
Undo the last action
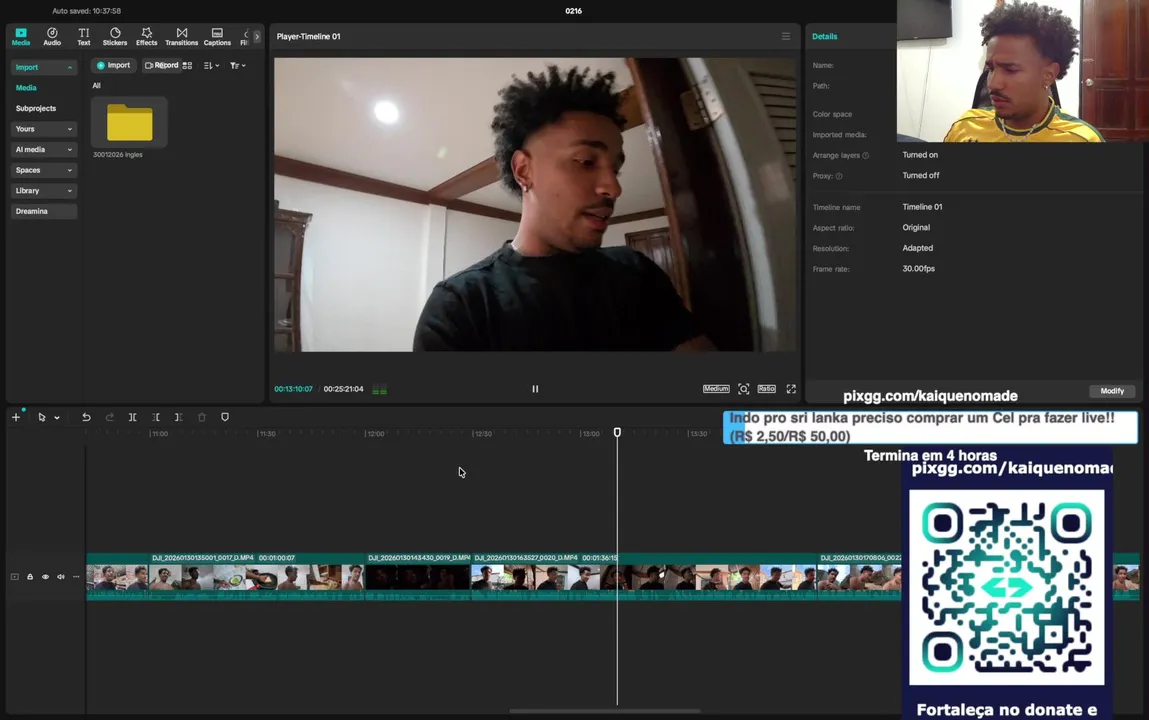click(x=86, y=417)
